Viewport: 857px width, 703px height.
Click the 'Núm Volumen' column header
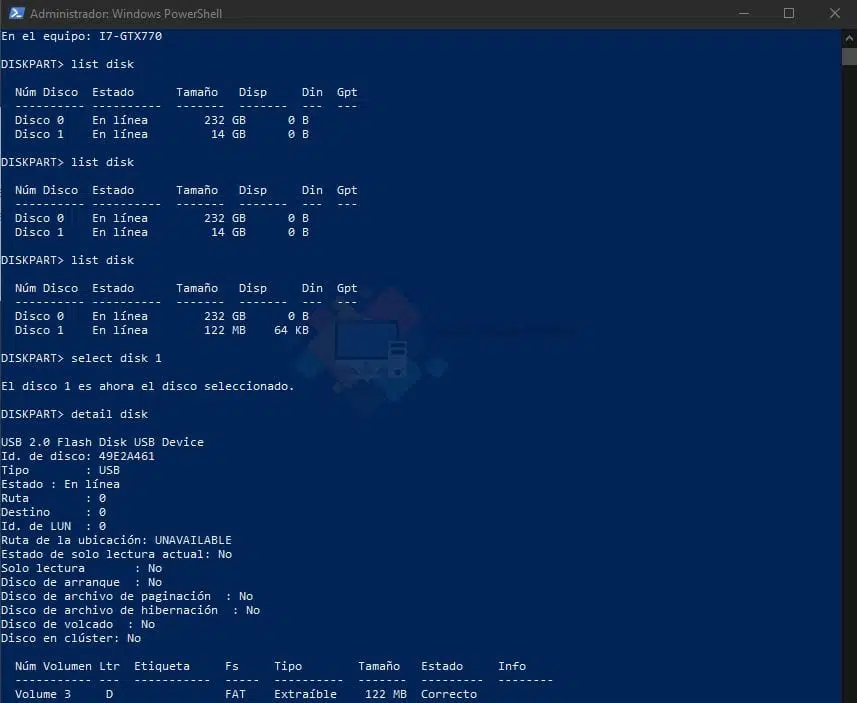(53, 666)
